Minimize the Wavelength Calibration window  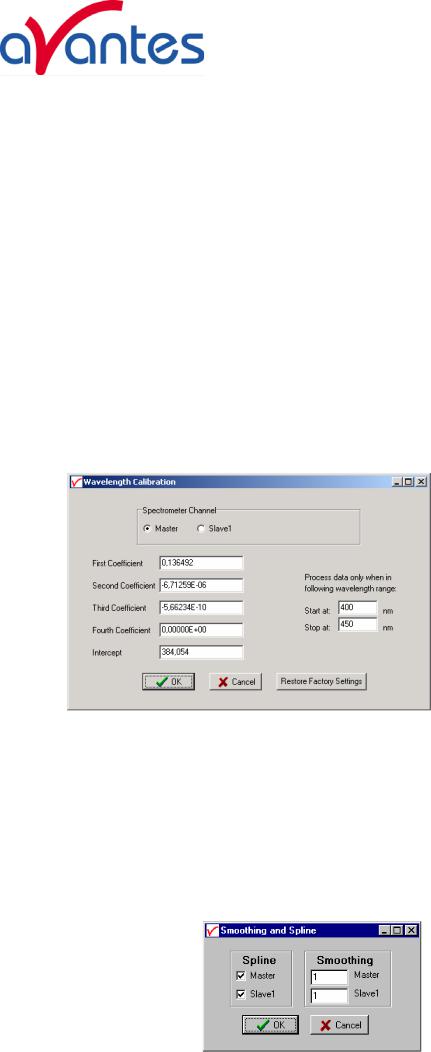tap(399, 482)
